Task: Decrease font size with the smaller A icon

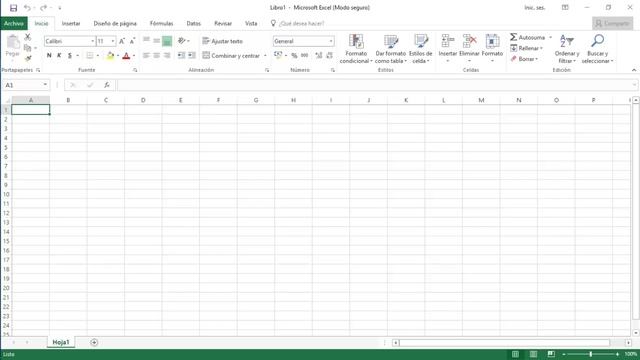Action: (132, 41)
